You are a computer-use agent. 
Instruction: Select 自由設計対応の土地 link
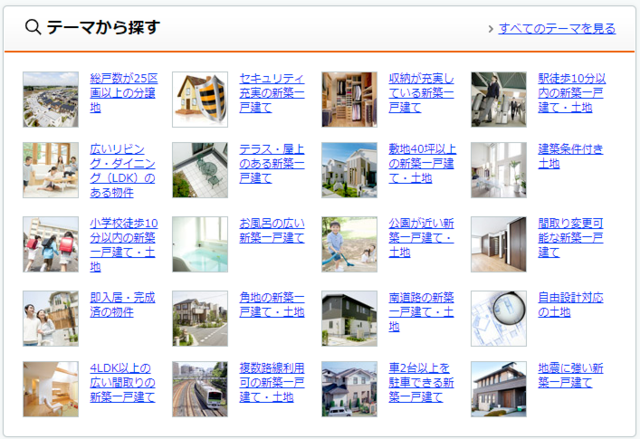pyautogui.click(x=571, y=304)
